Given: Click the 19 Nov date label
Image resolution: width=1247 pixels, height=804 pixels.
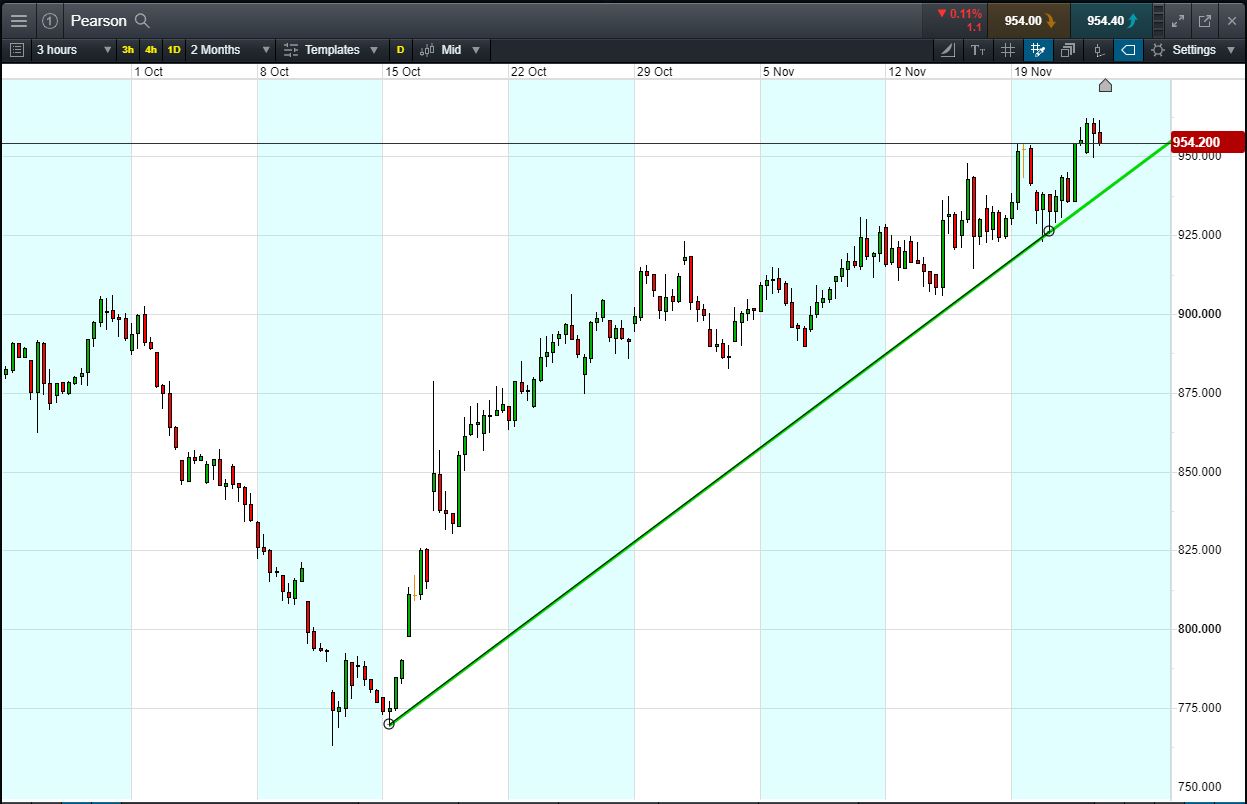Looking at the screenshot, I should (x=1033, y=71).
